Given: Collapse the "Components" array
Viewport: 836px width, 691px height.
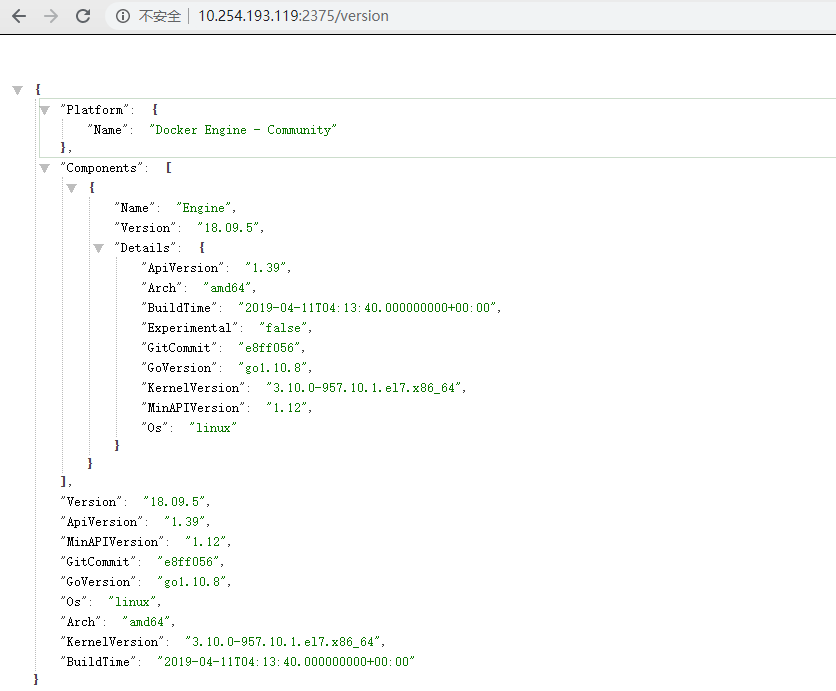Looking at the screenshot, I should coord(45,168).
